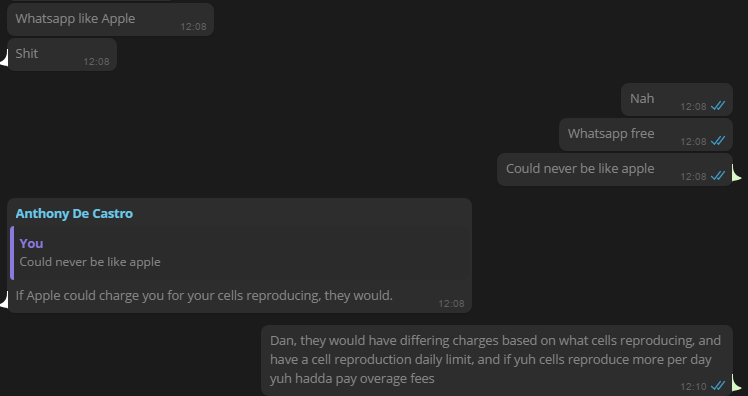Click the double-check icon on "Whatsapp free"
Screen dimensions: 748x396
(718, 141)
